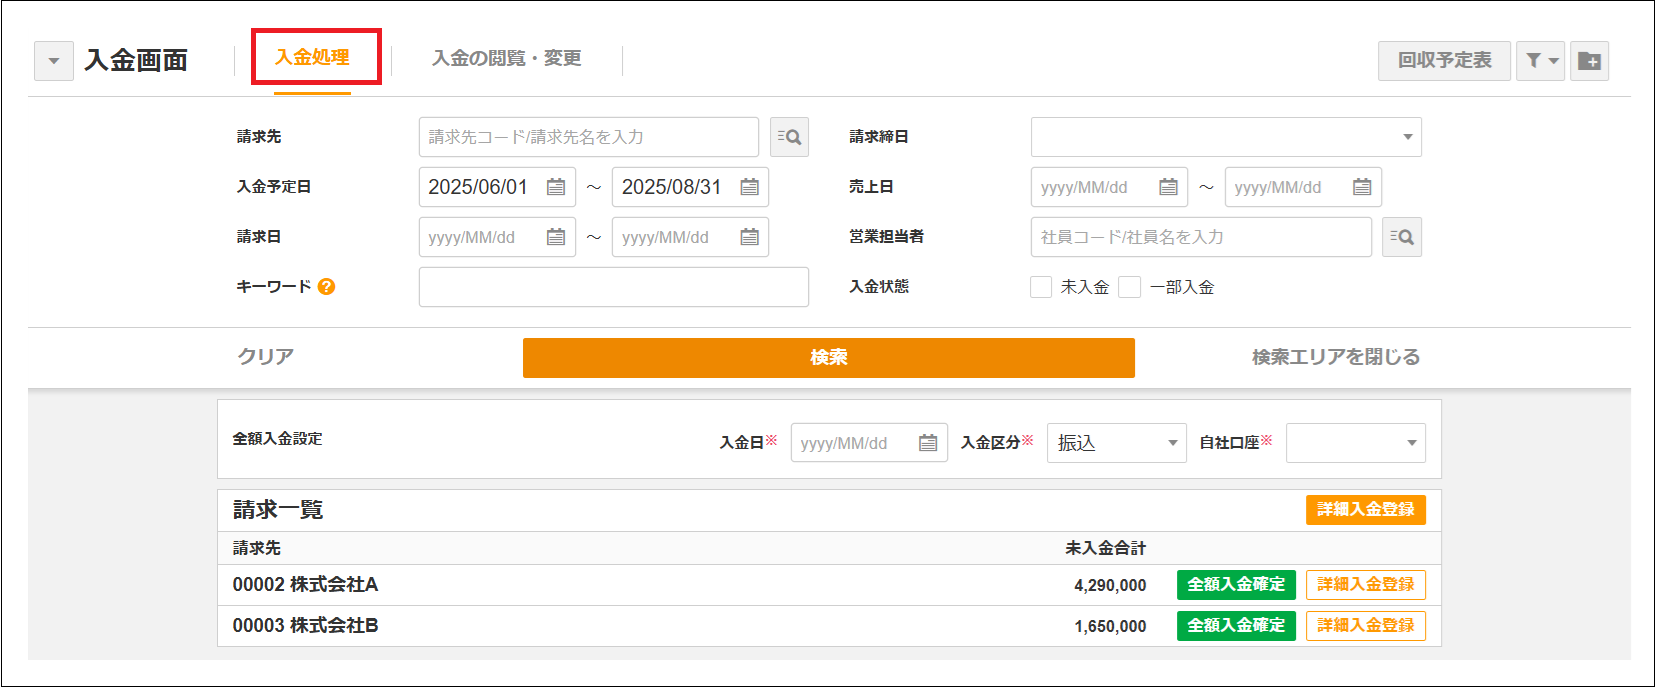
Task: Switch to the 入金処理 tab
Action: 313,58
